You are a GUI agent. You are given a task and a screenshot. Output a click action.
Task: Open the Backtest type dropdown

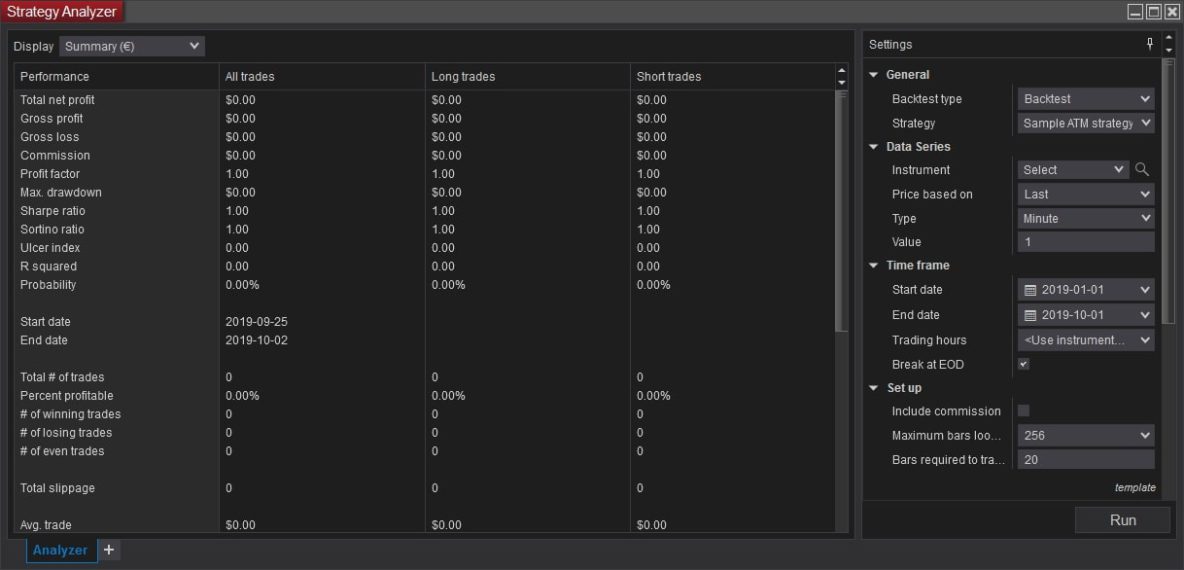pyautogui.click(x=1086, y=99)
